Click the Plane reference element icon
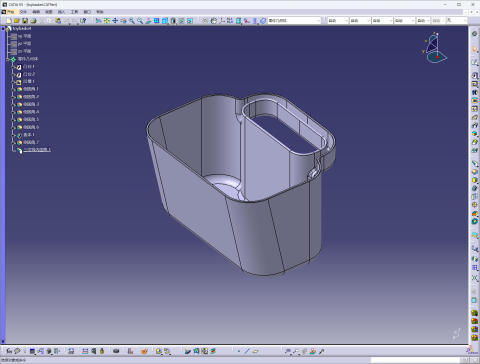 pyautogui.click(x=255, y=351)
